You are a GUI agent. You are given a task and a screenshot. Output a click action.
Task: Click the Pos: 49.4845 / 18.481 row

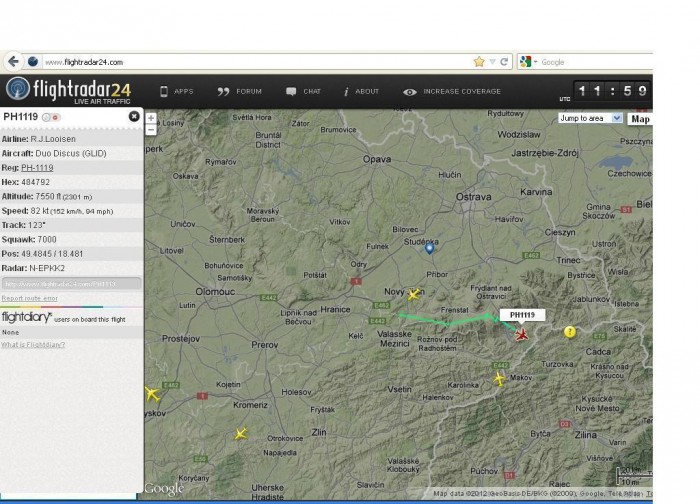[71, 254]
